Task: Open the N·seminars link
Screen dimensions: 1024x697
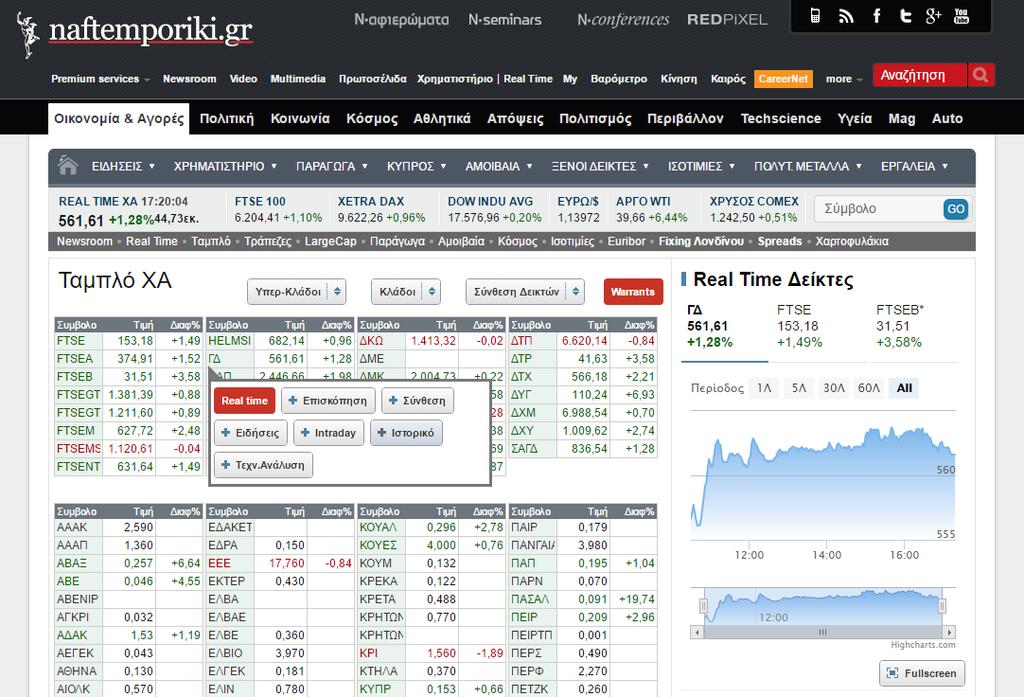Action: pyautogui.click(x=505, y=20)
